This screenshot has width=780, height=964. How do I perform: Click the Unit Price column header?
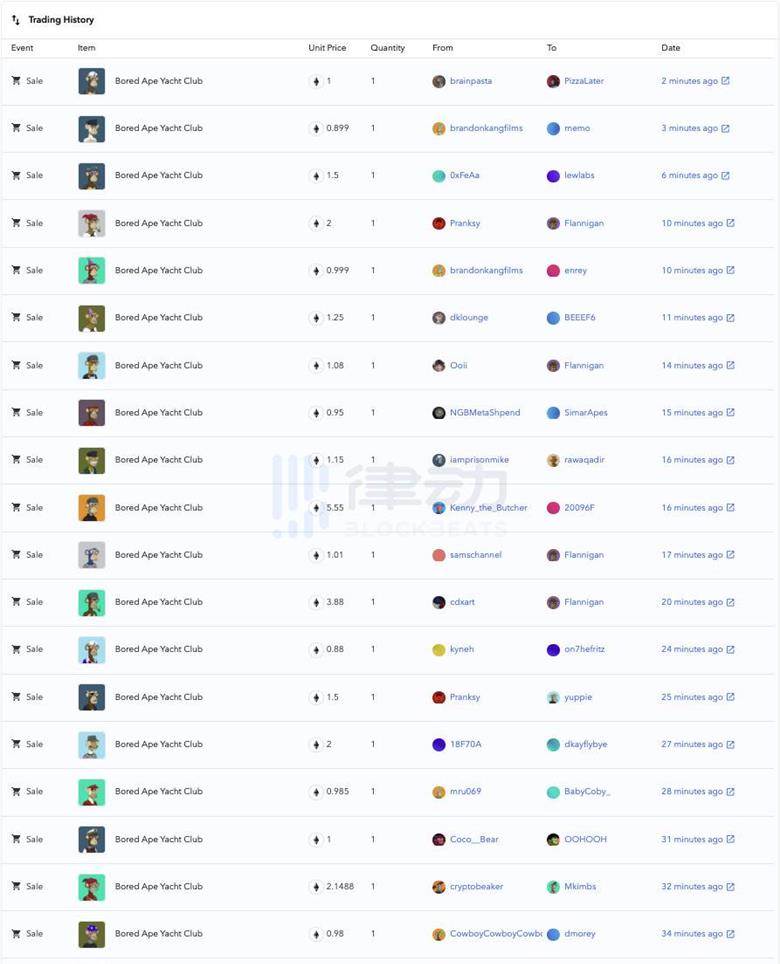327,47
